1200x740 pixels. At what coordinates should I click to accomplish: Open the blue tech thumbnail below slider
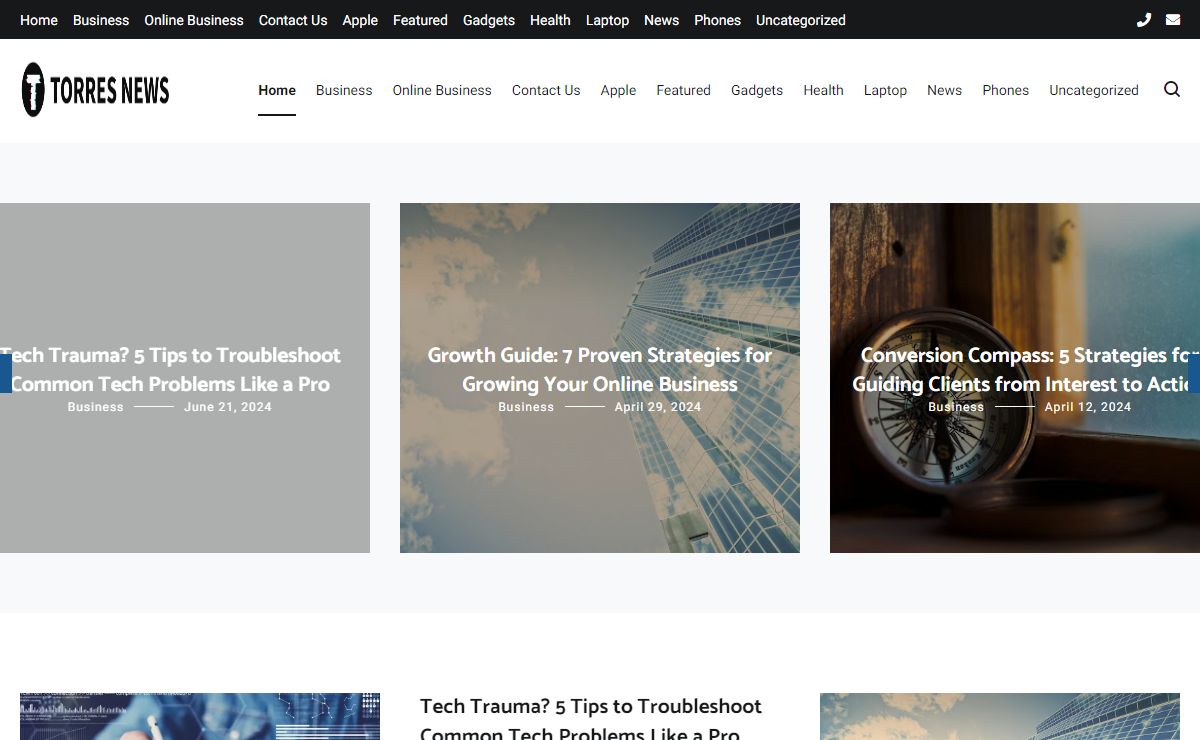click(200, 716)
